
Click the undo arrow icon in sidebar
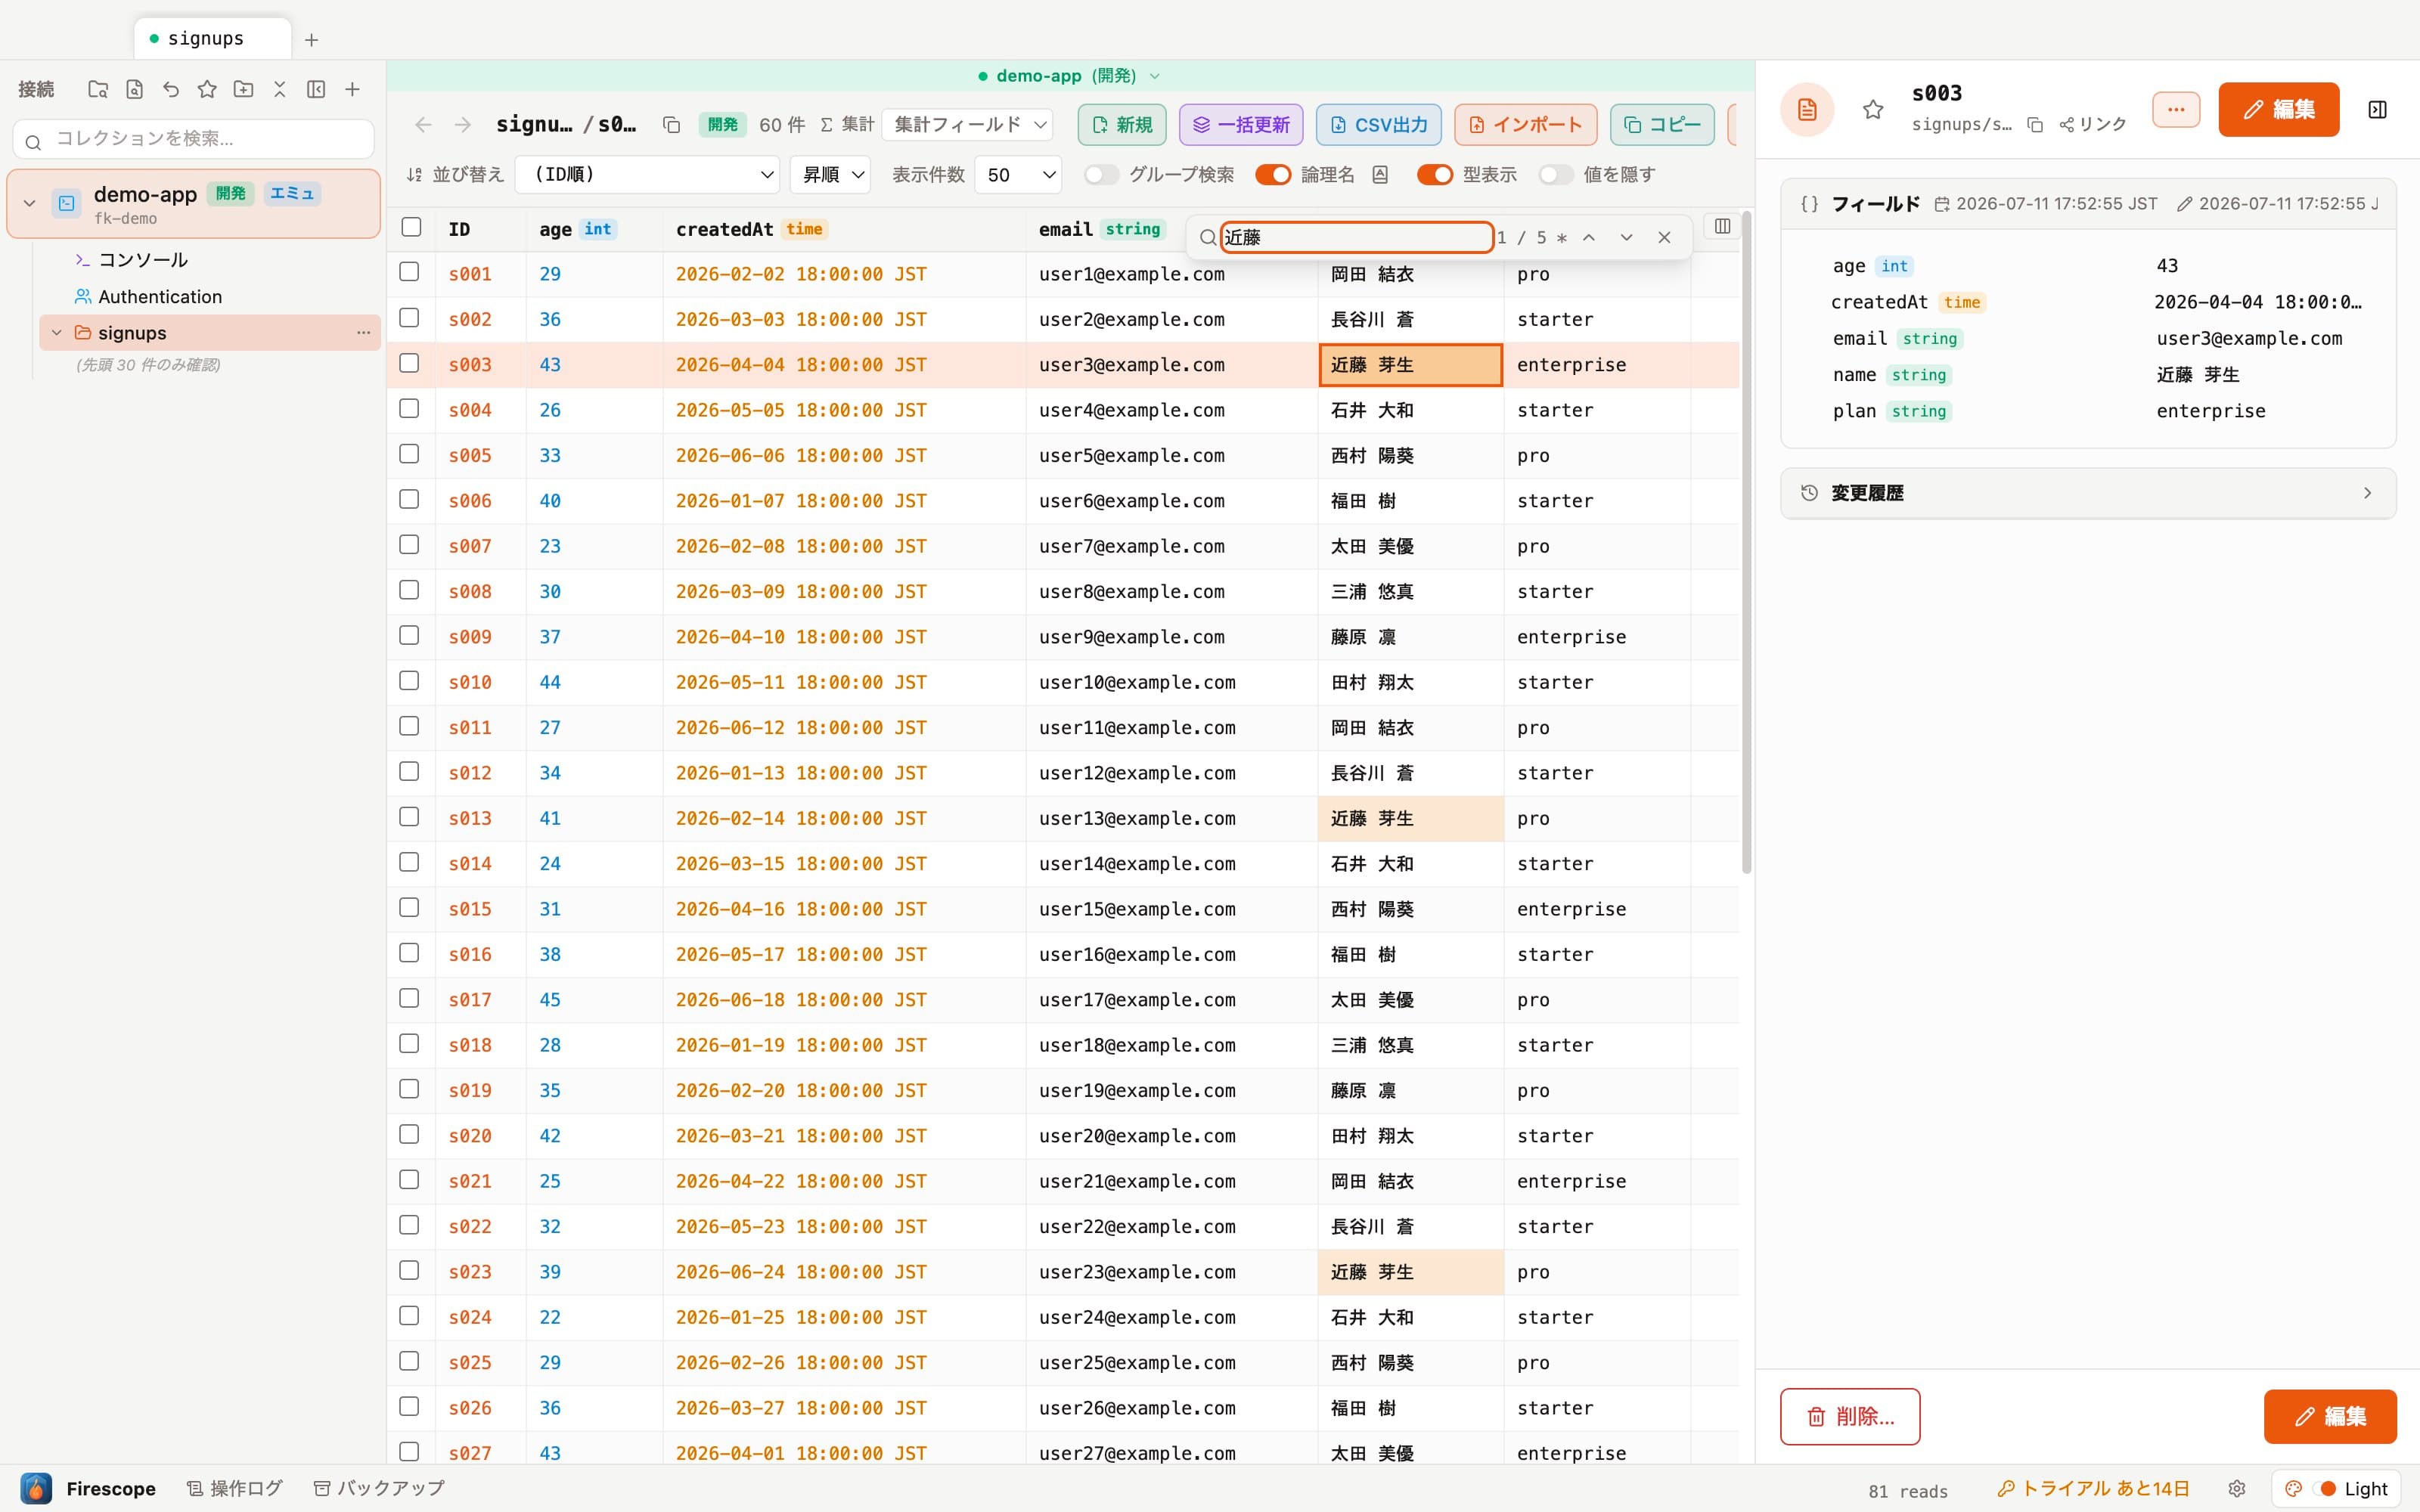tap(171, 89)
